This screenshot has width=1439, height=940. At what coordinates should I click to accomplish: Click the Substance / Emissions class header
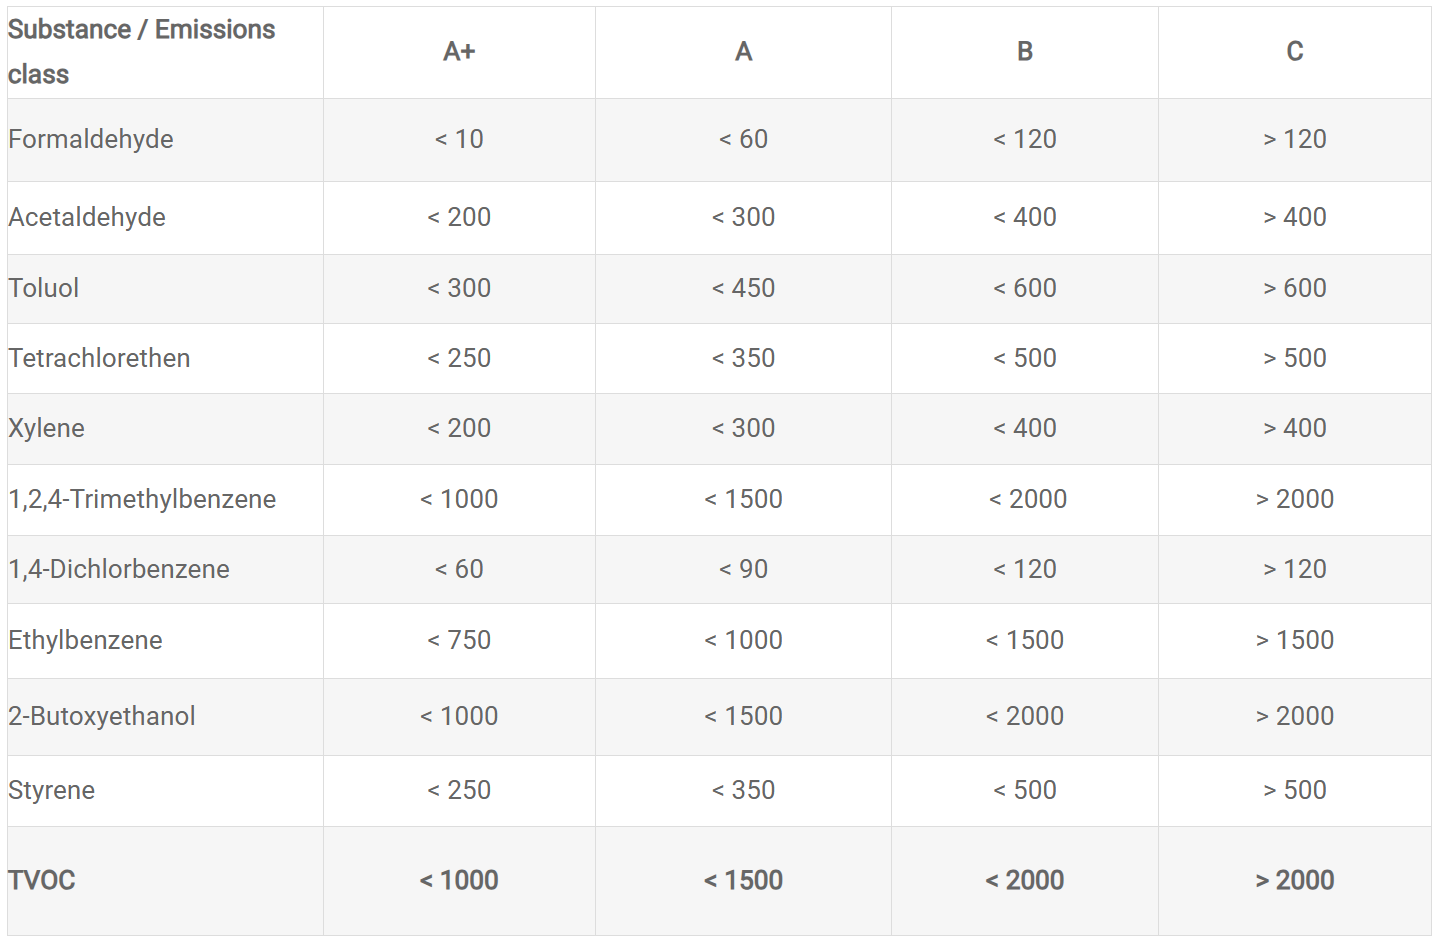pos(141,51)
